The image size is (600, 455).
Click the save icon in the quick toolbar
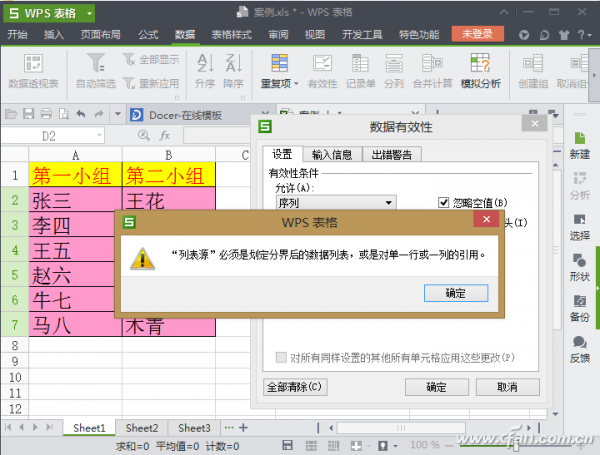pyautogui.click(x=29, y=114)
